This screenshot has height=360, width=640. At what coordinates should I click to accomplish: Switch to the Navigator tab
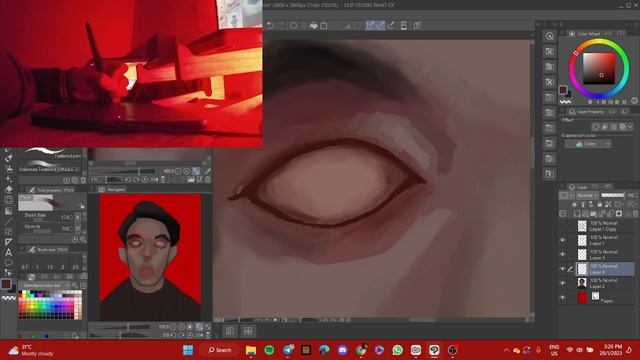(x=113, y=189)
